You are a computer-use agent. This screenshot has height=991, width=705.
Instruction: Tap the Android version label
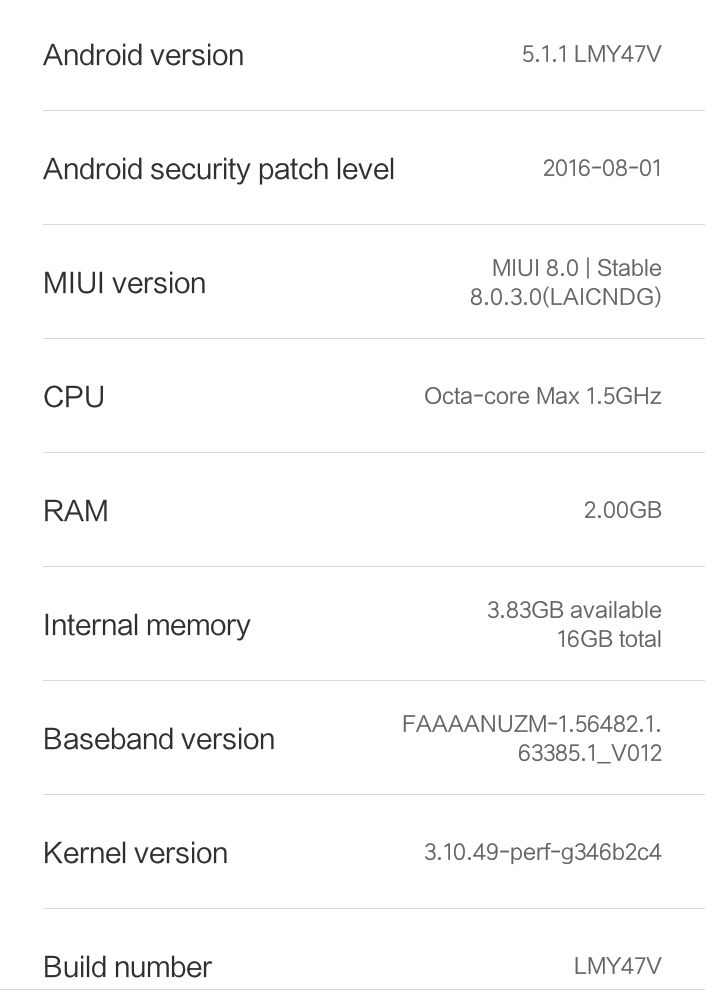[143, 55]
